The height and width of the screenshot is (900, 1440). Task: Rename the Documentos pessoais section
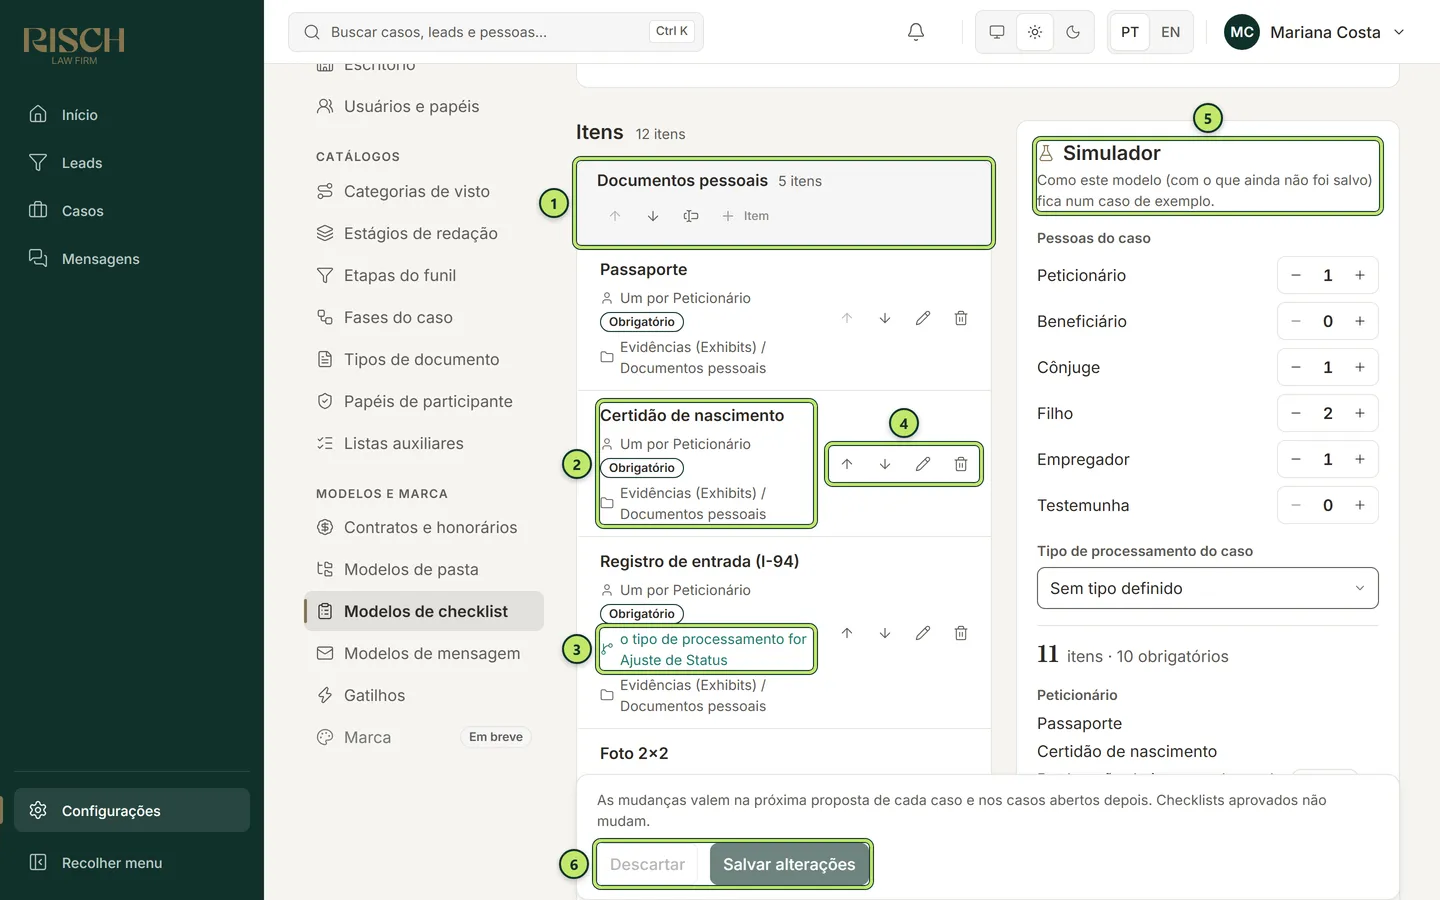pyautogui.click(x=691, y=216)
